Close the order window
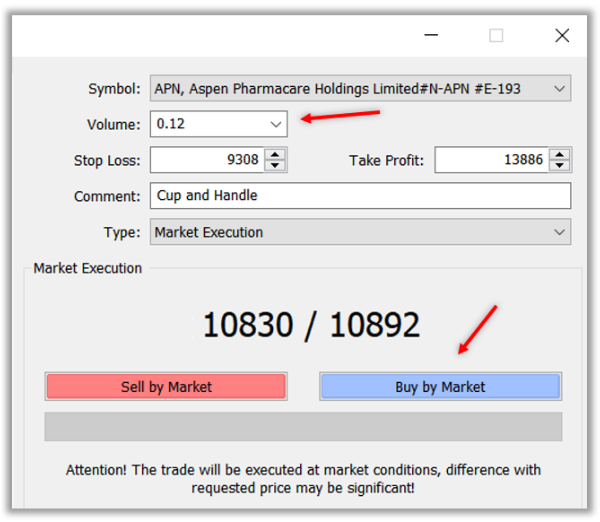The height and width of the screenshot is (522, 600). [x=562, y=36]
